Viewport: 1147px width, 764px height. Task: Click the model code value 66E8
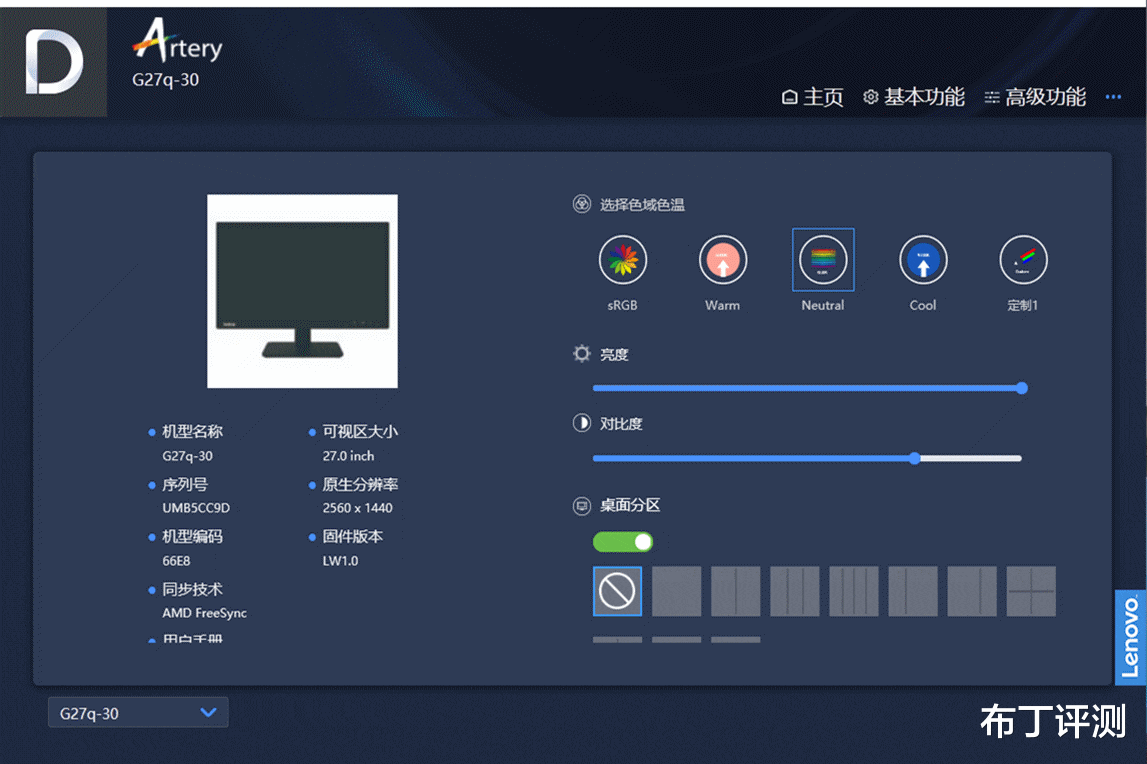pyautogui.click(x=176, y=561)
